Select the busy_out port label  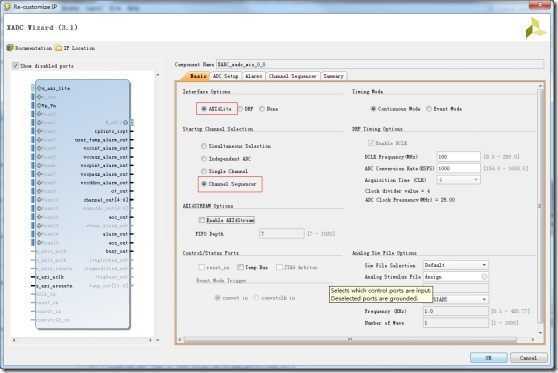coord(117,251)
